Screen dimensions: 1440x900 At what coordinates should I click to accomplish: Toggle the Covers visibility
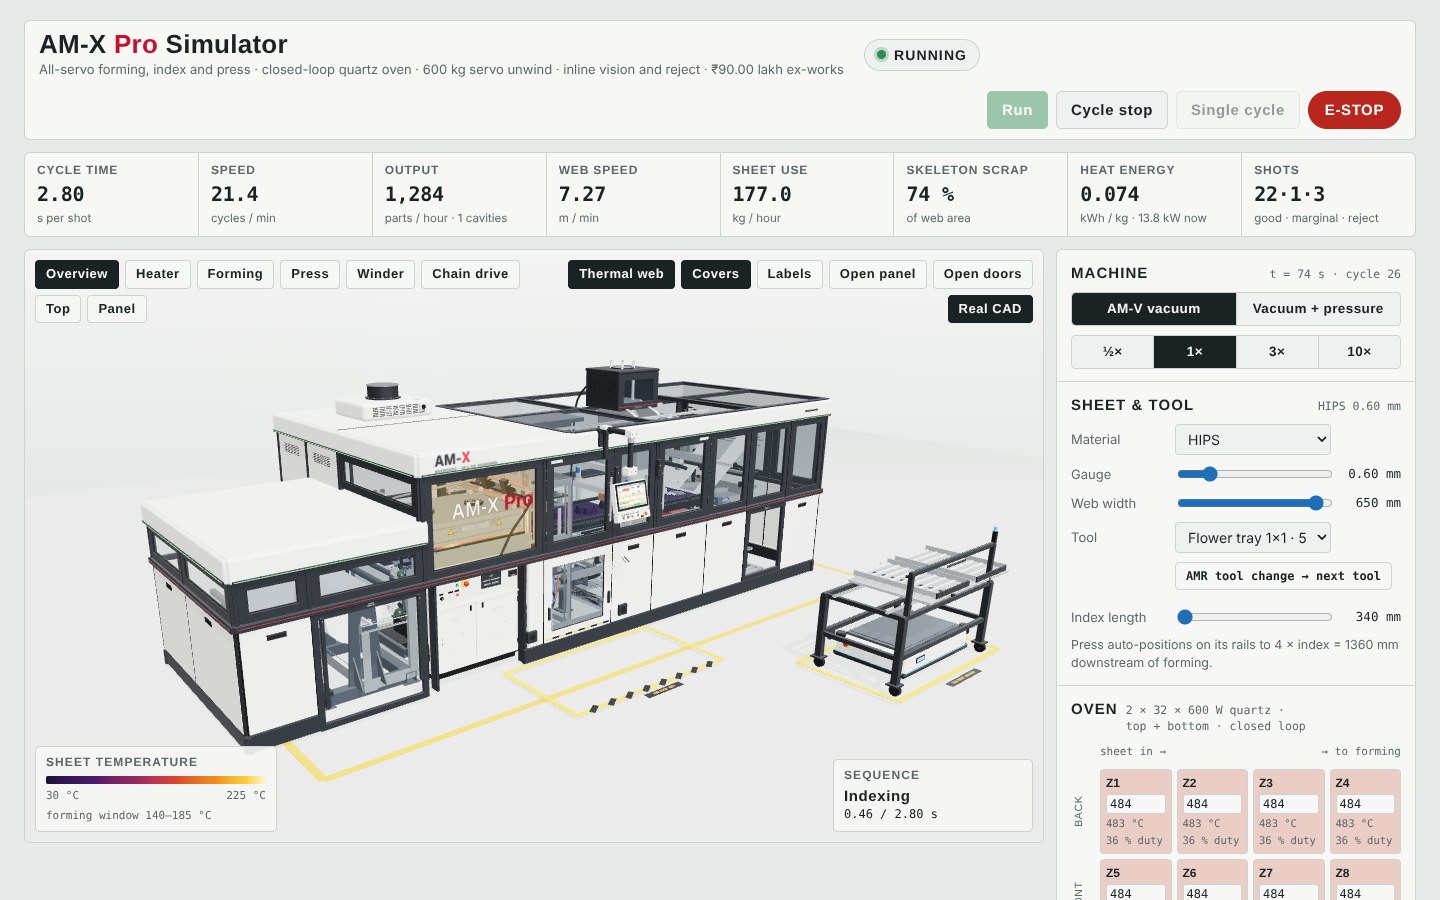716,274
